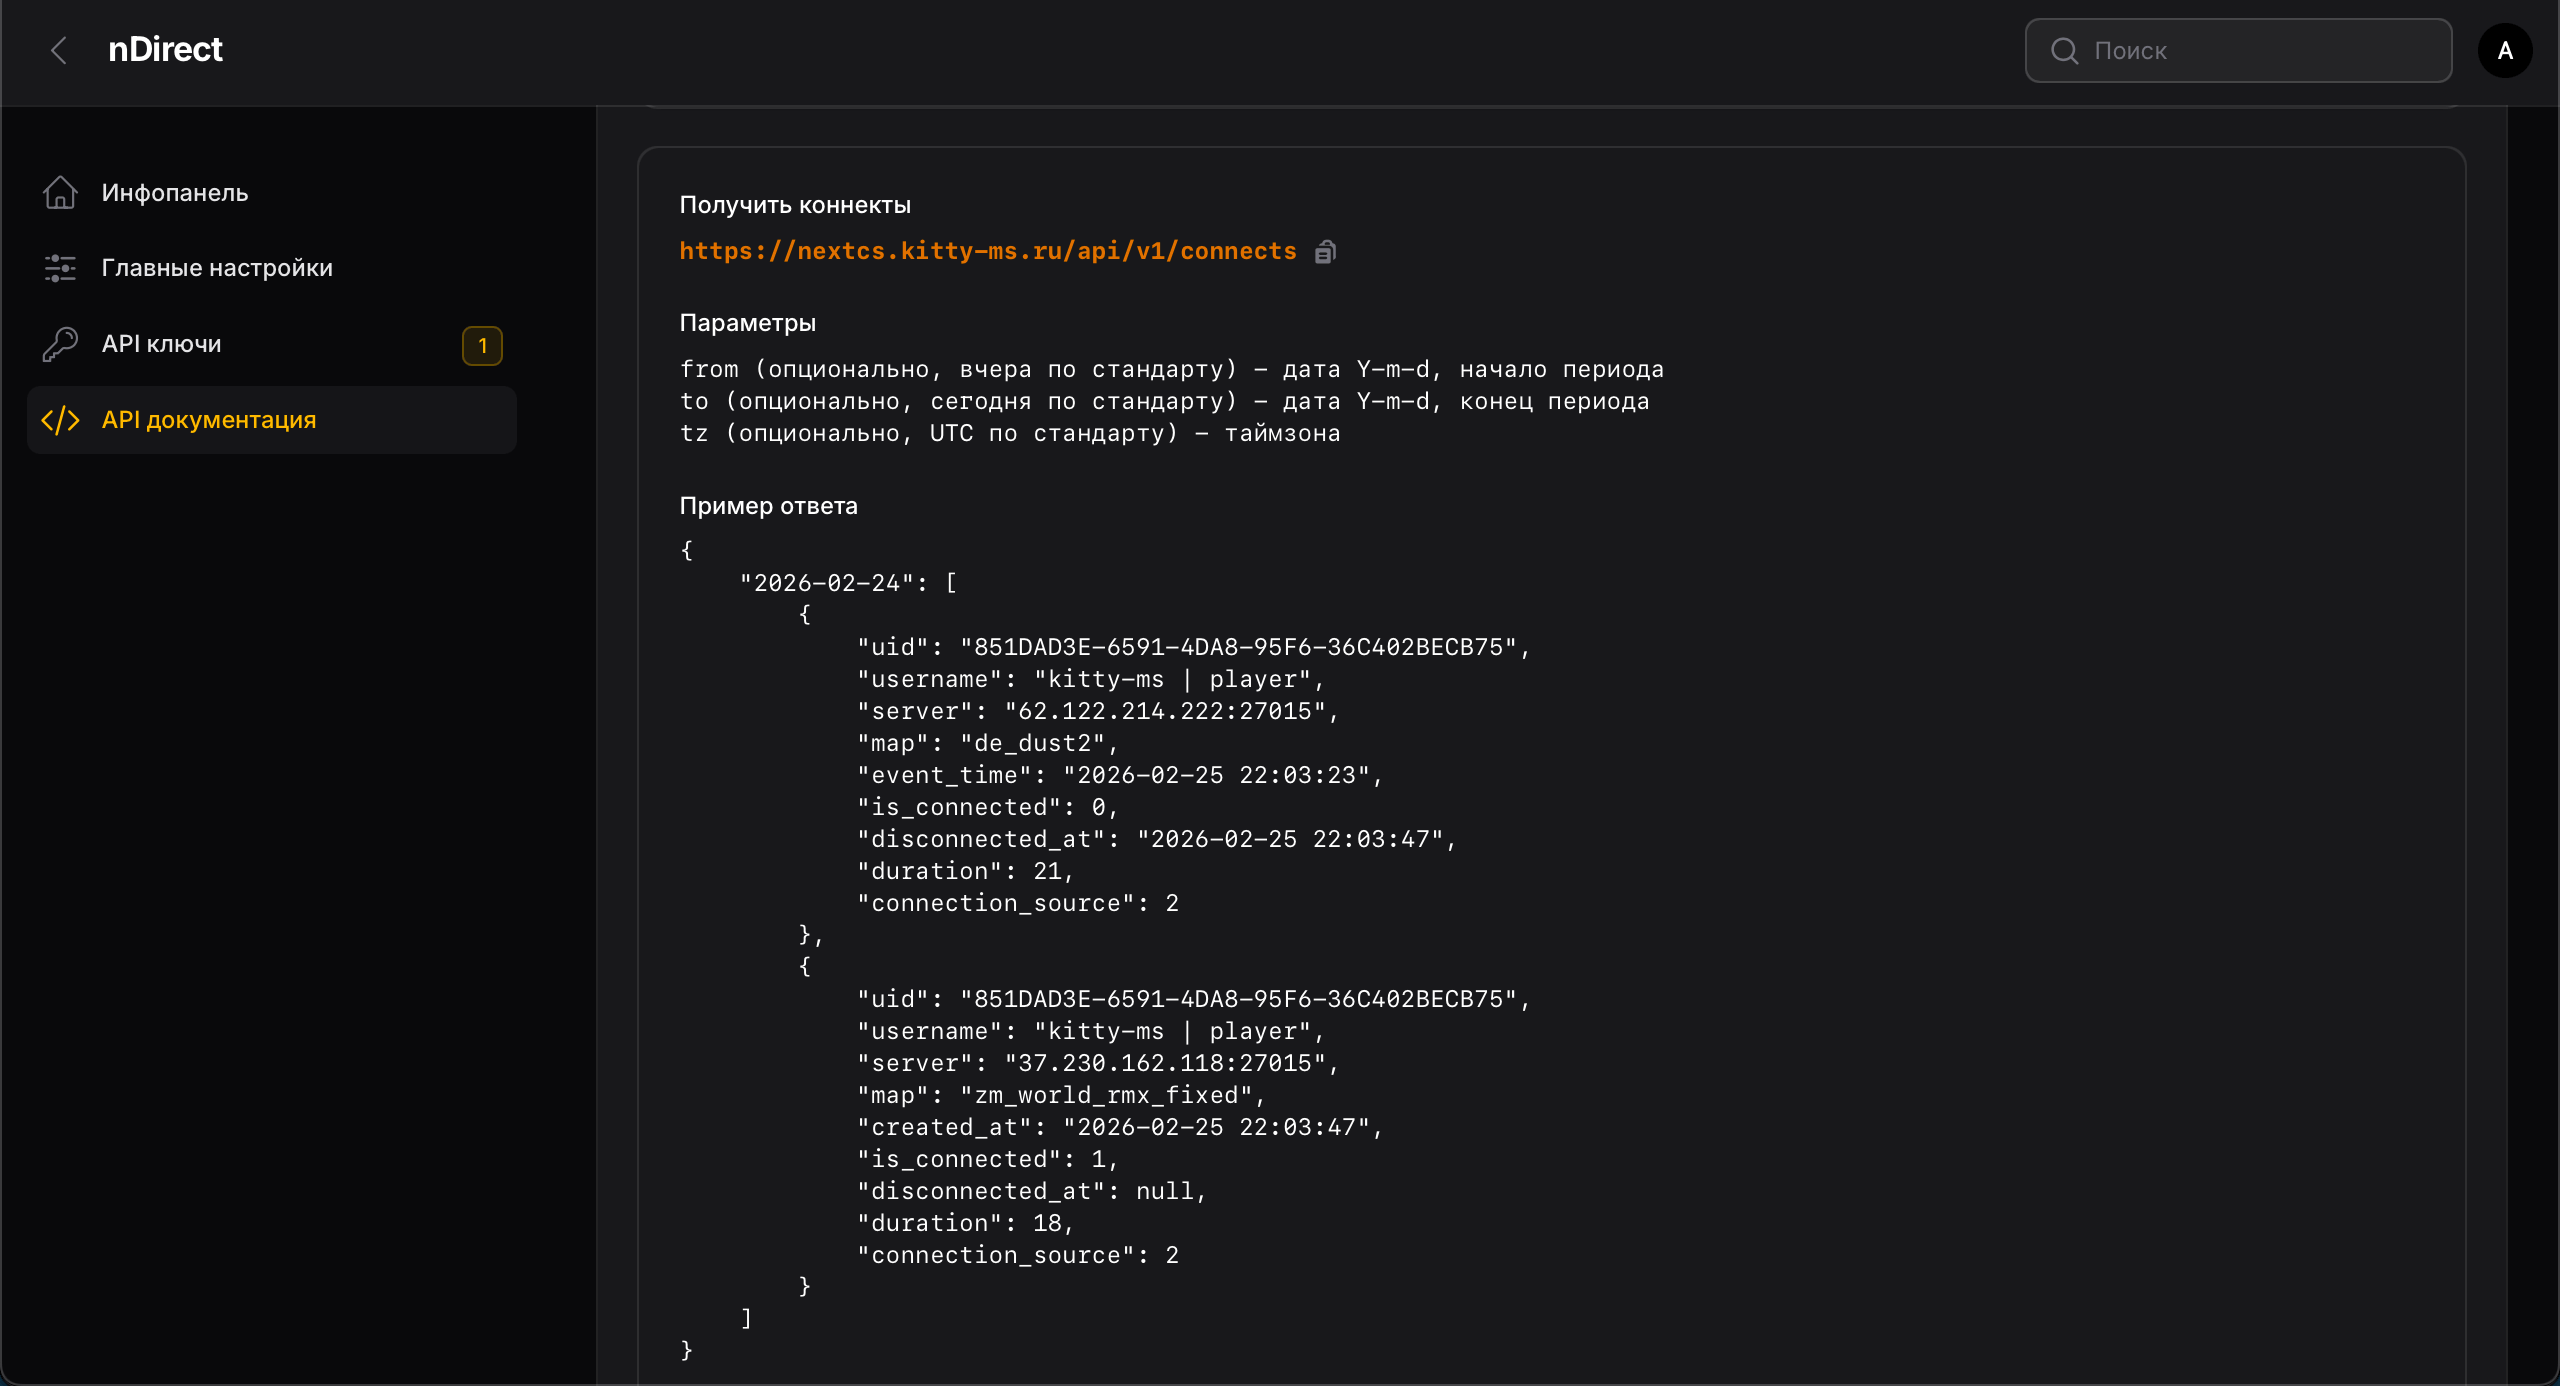This screenshot has height=1386, width=2560.
Task: Click the magnifier icon in search
Action: pyautogui.click(x=2064, y=51)
